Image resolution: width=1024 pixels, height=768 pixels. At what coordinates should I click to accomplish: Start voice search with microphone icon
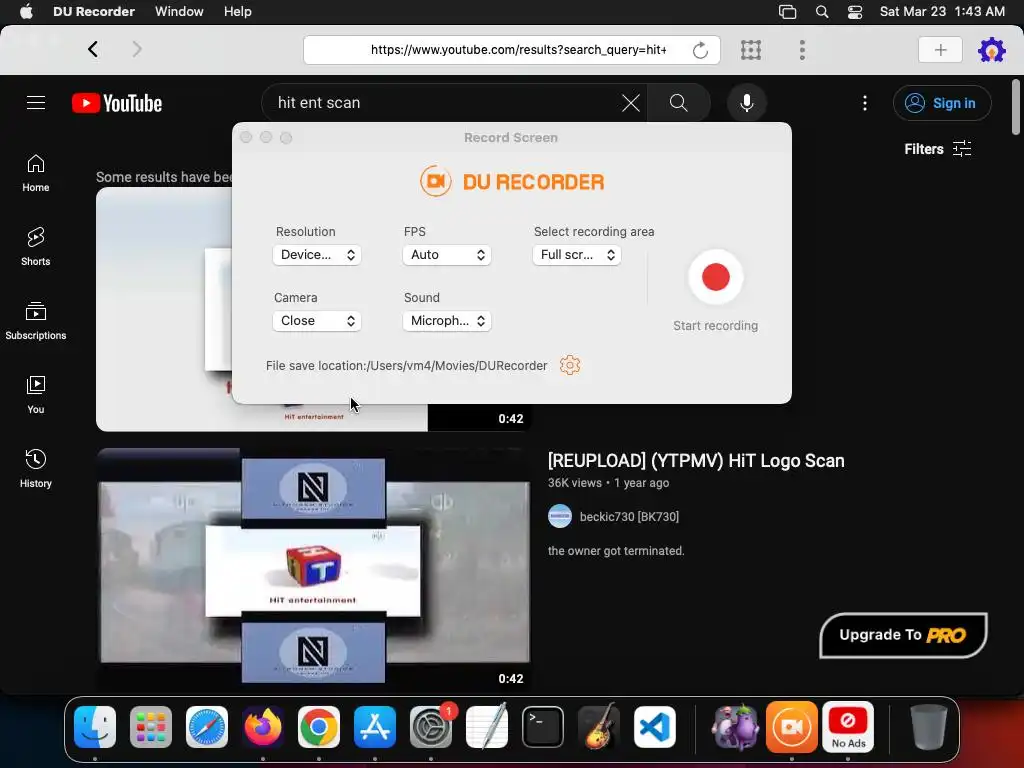pos(746,103)
